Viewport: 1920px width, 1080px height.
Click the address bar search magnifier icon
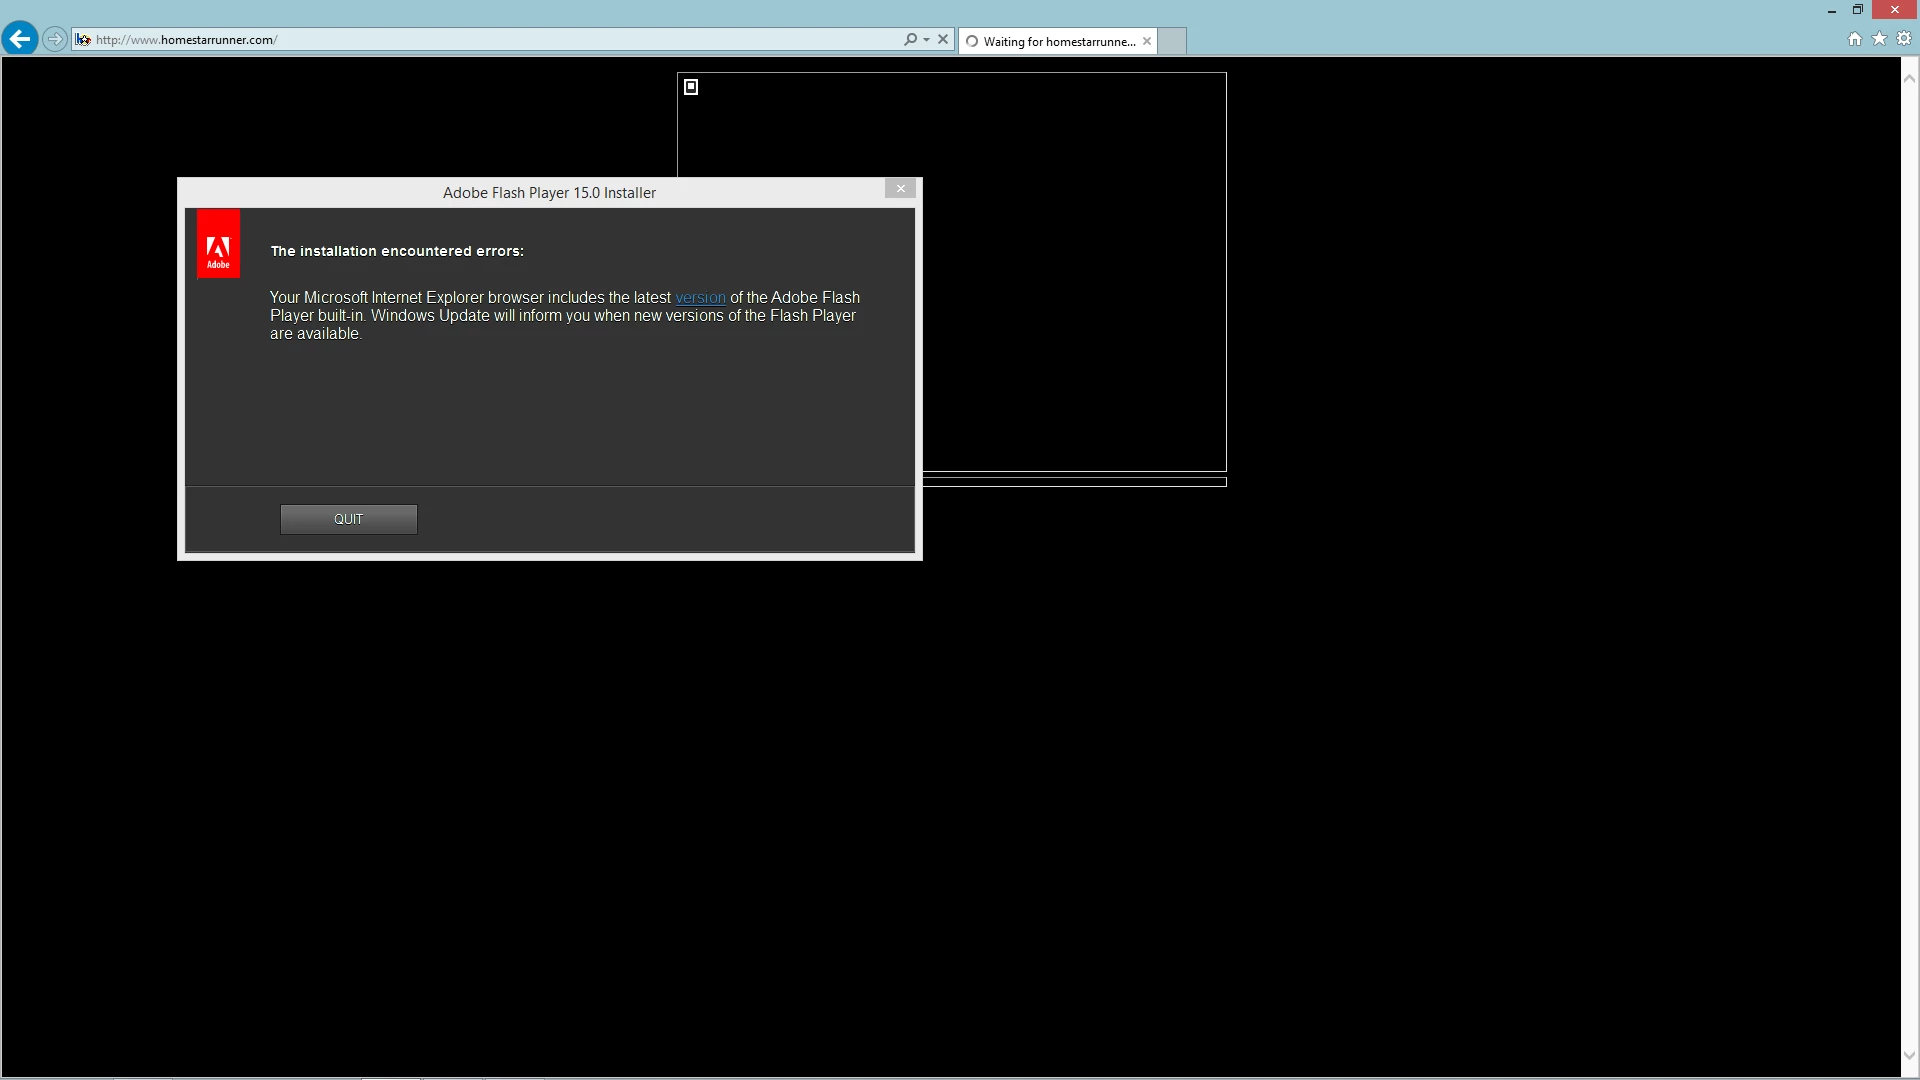[909, 40]
